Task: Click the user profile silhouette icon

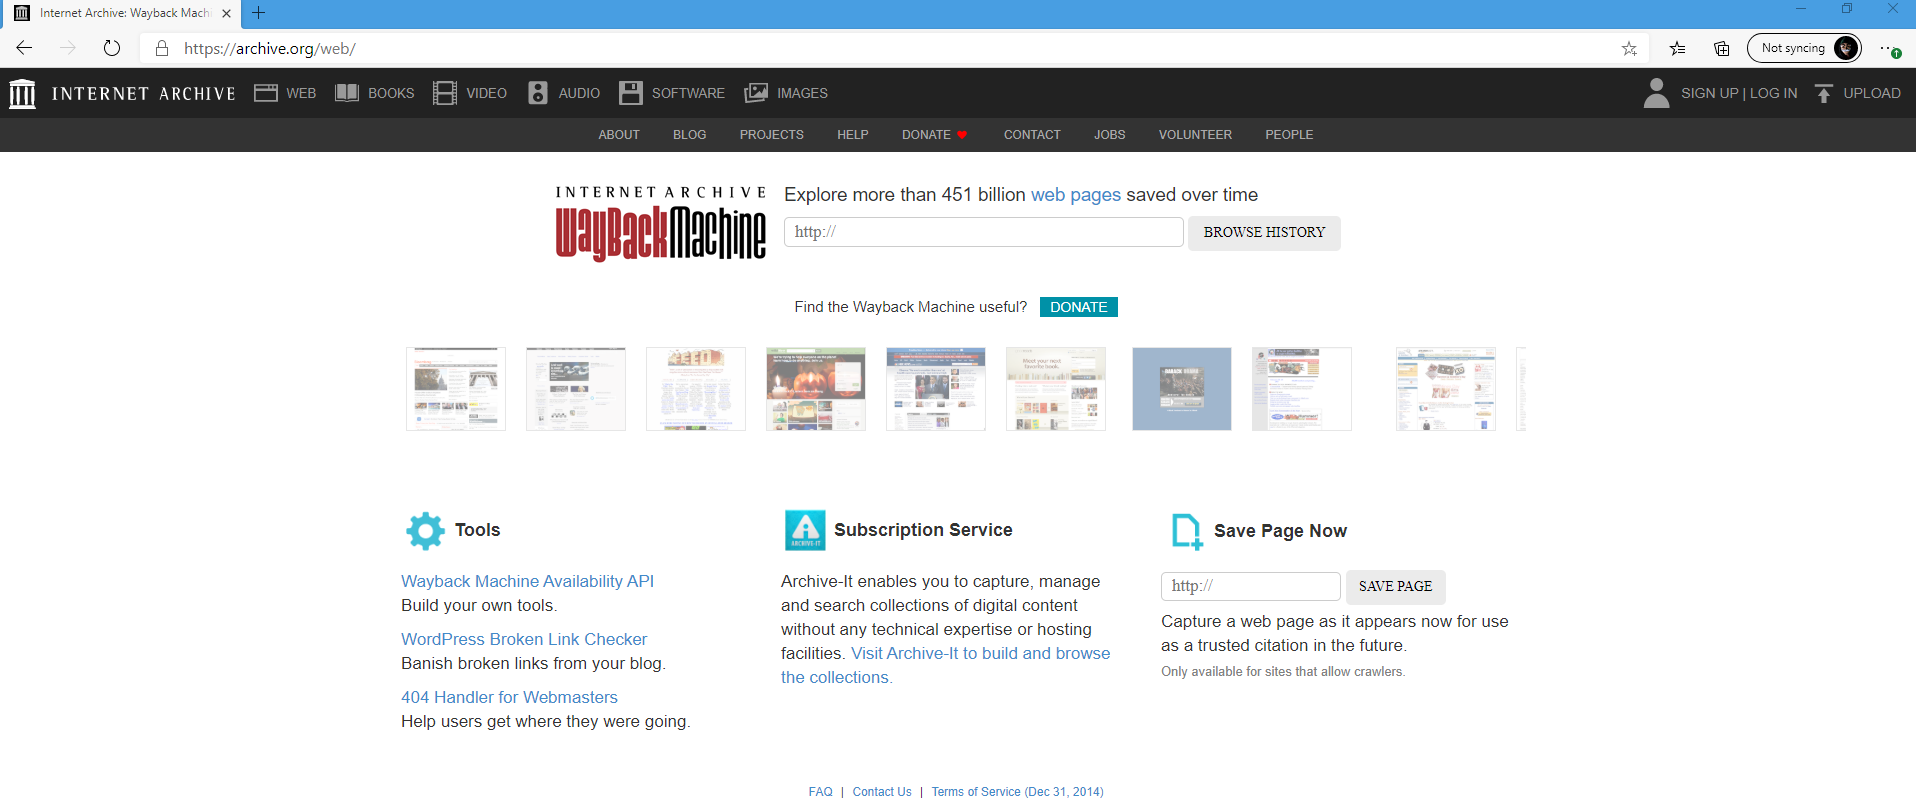Action: (x=1656, y=93)
